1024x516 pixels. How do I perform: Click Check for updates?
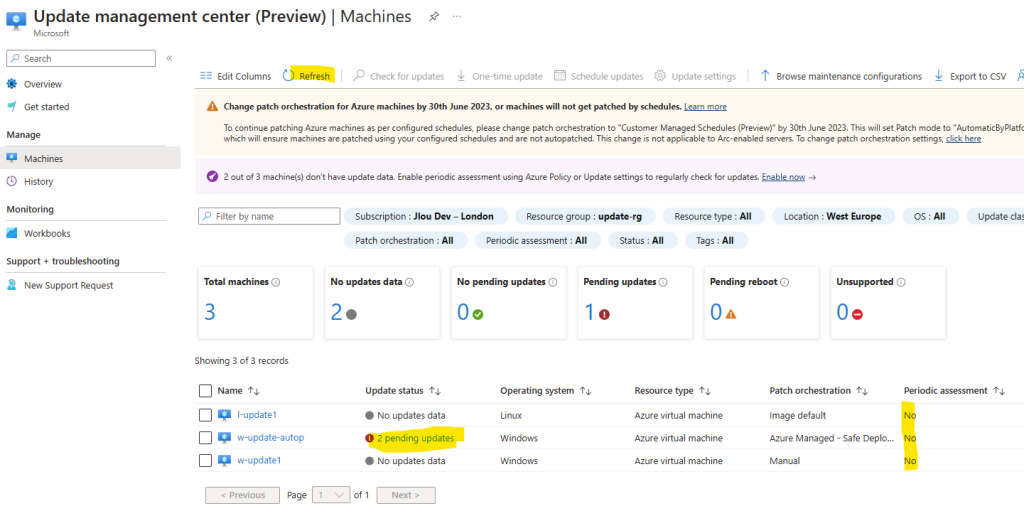click(399, 76)
